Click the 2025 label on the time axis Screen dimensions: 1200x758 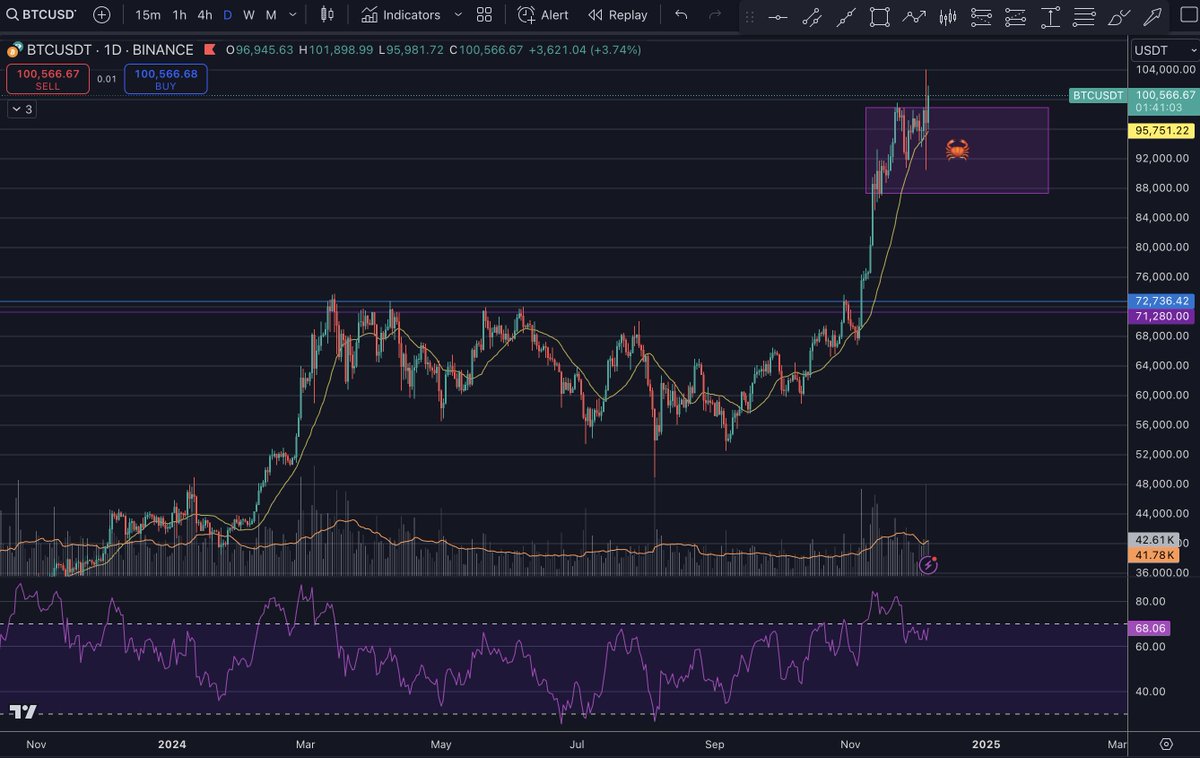986,744
